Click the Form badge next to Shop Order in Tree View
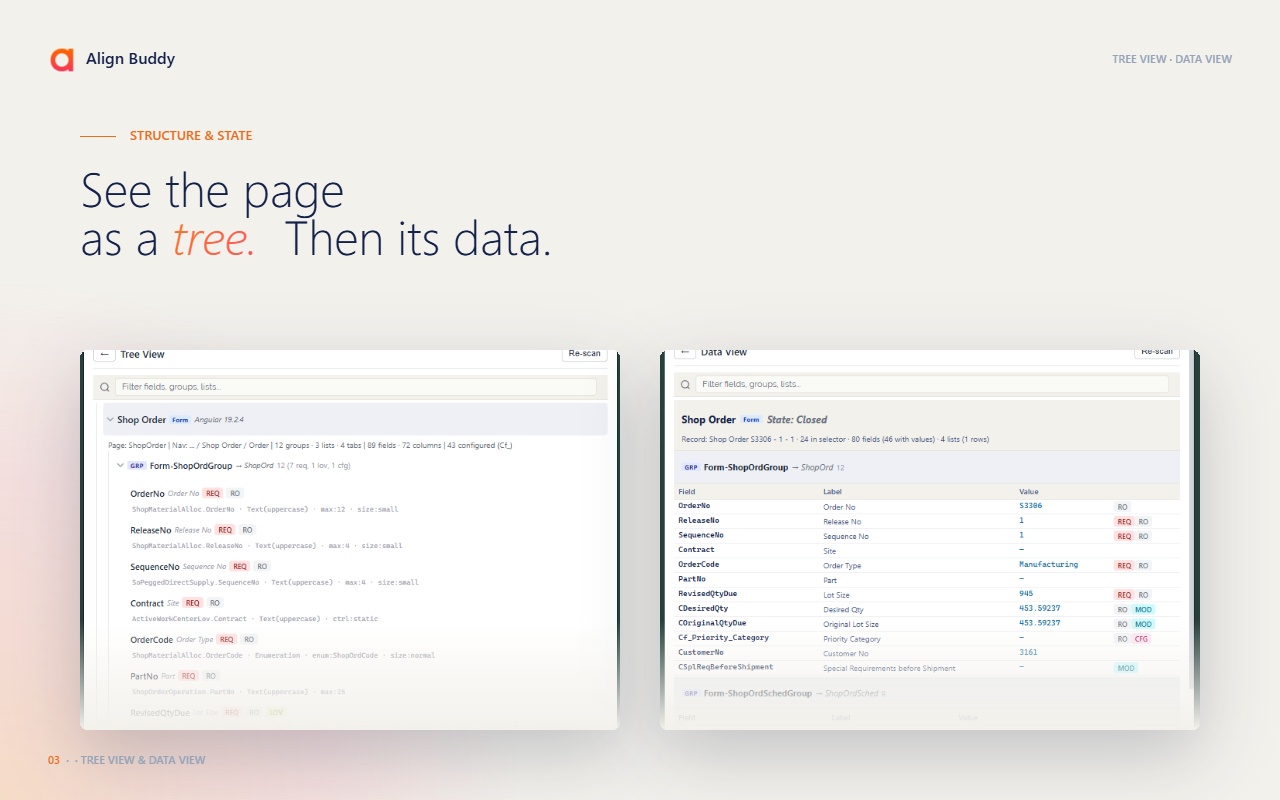This screenshot has height=800, width=1280. [180, 420]
